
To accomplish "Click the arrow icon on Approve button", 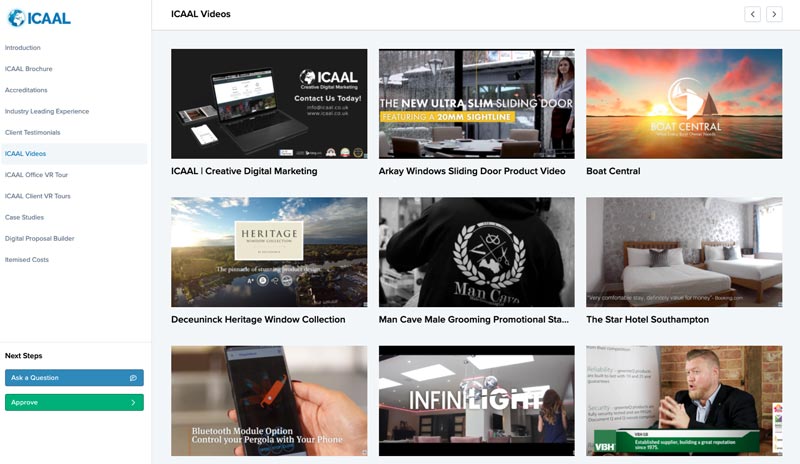I will (x=133, y=402).
